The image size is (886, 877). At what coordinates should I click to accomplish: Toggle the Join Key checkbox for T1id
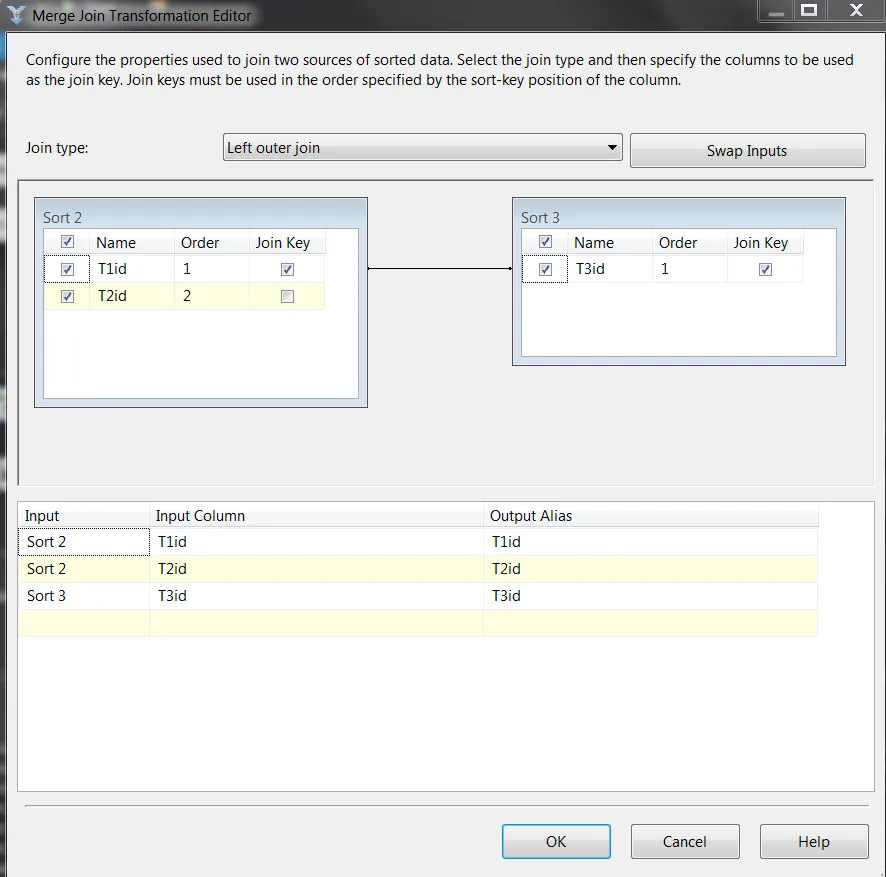287,269
